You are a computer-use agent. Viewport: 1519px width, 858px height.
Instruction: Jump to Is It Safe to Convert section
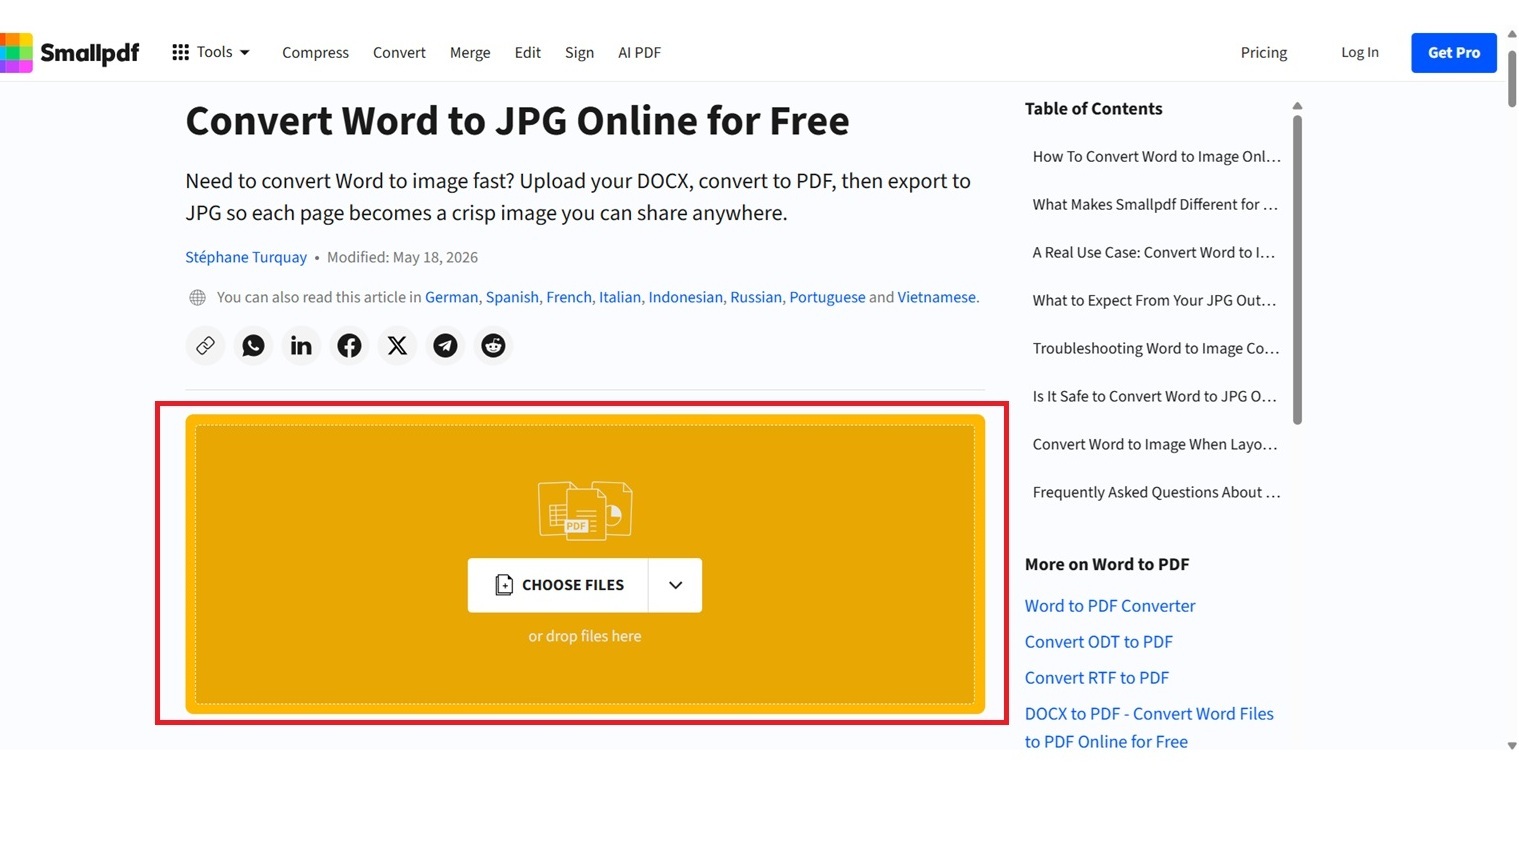point(1154,397)
